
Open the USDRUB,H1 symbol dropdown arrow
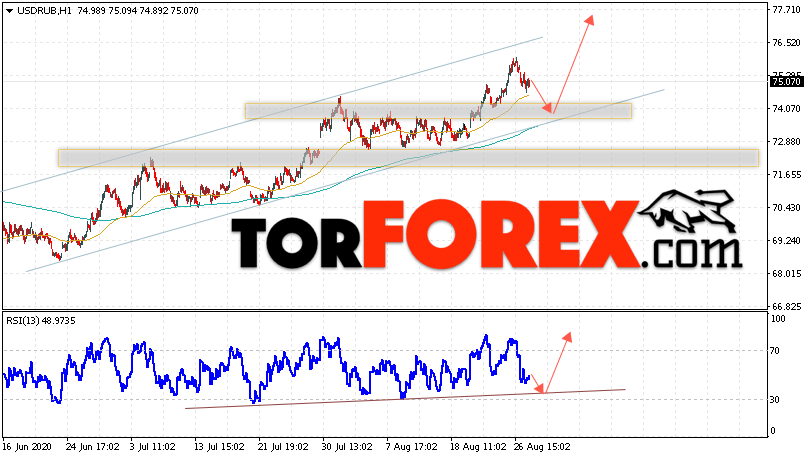10,11
